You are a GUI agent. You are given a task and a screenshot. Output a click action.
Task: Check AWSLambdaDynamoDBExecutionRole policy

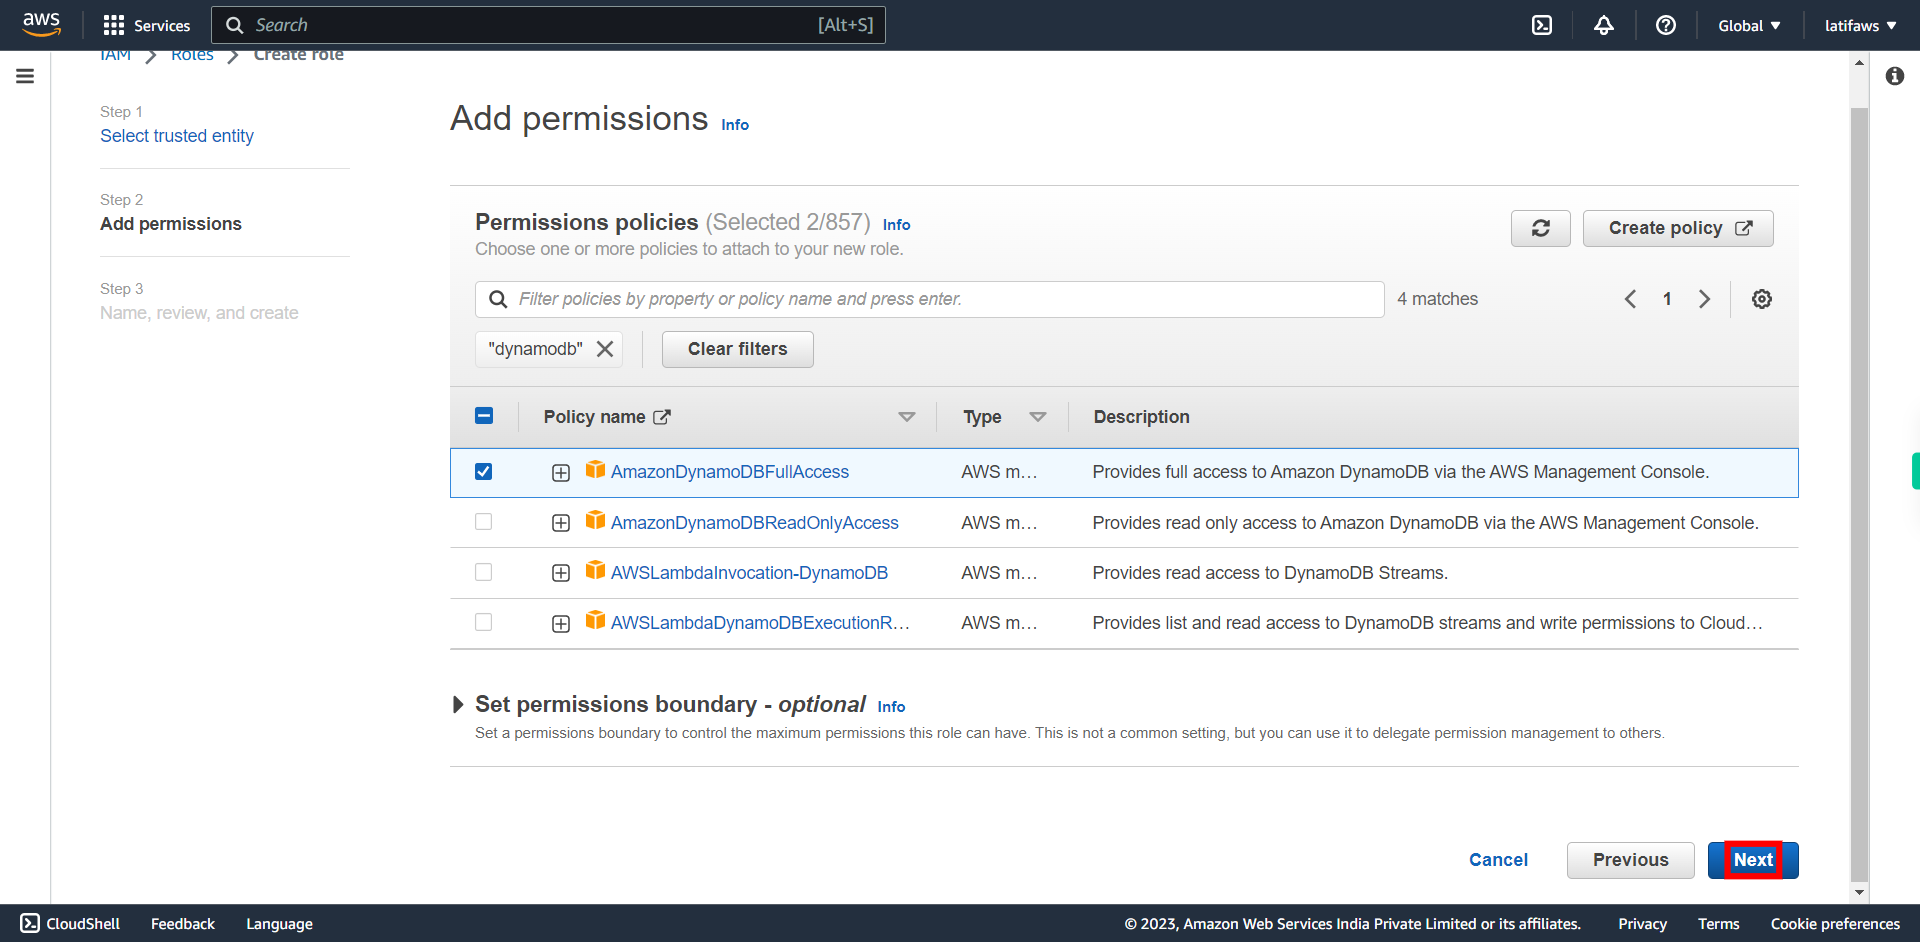[x=484, y=622]
